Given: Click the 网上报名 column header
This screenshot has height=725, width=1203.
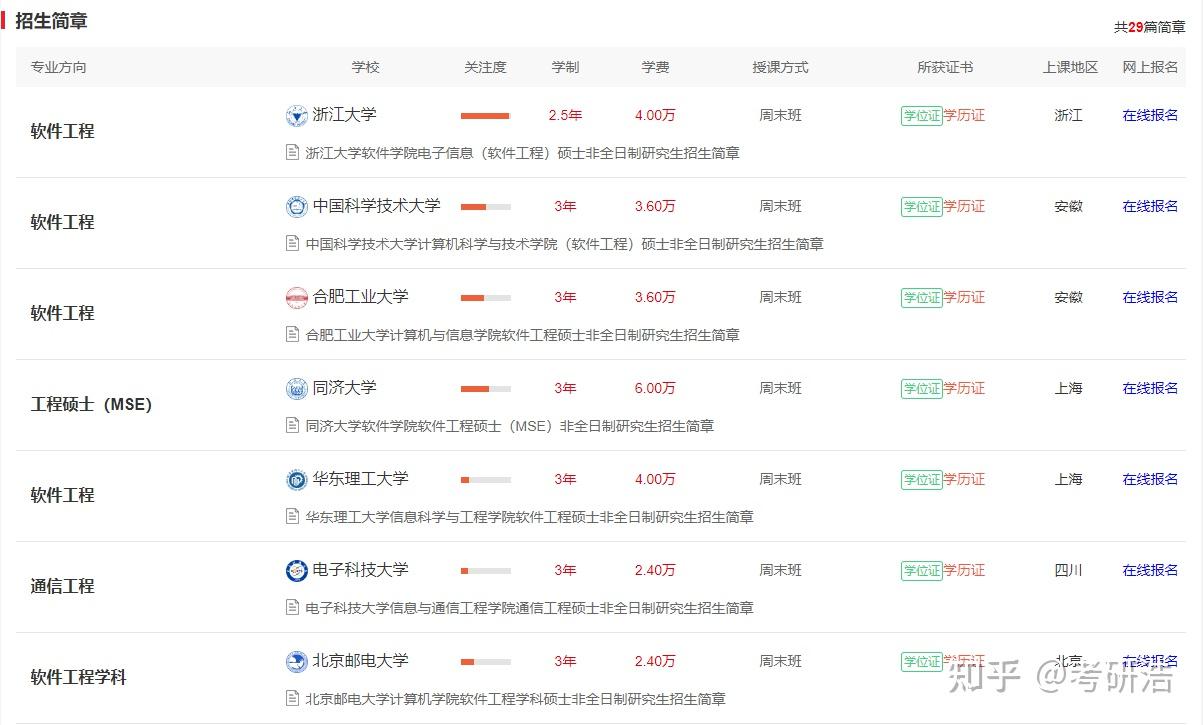Looking at the screenshot, I should pos(1150,67).
